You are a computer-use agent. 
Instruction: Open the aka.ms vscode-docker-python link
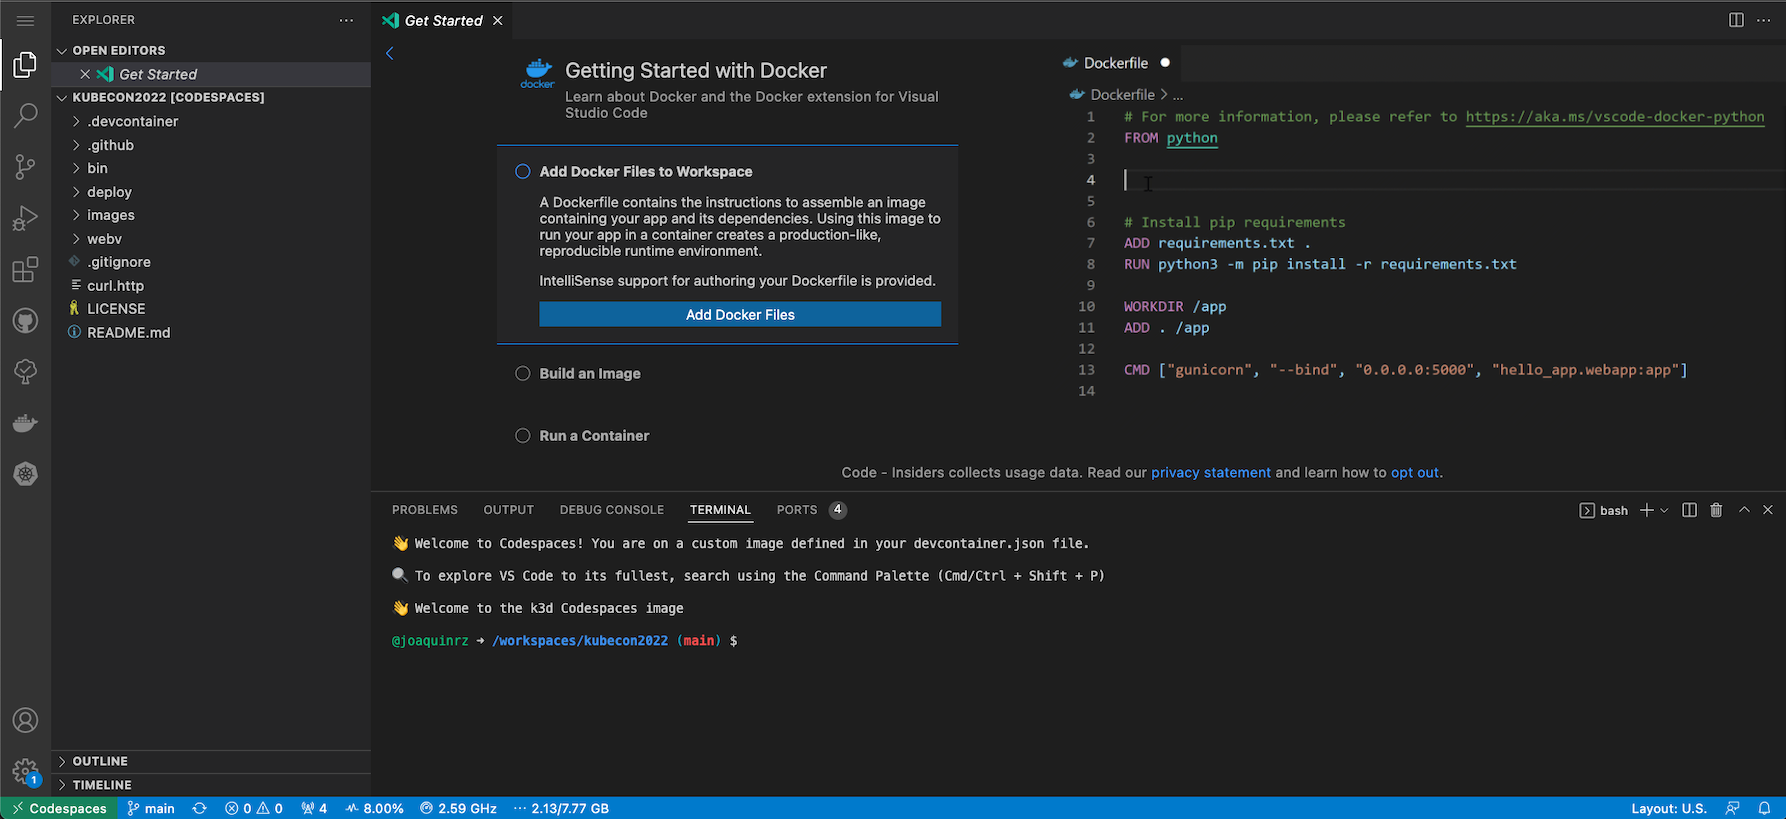pos(1615,117)
